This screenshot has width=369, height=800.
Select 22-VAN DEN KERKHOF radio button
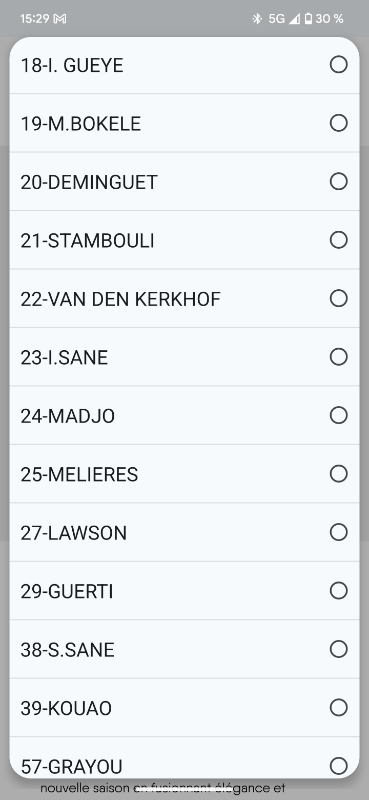click(338, 298)
